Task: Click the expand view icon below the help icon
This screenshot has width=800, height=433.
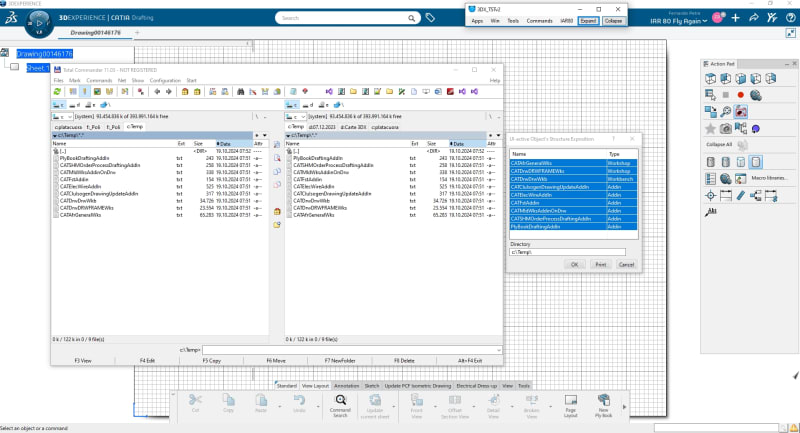Action: [790, 33]
